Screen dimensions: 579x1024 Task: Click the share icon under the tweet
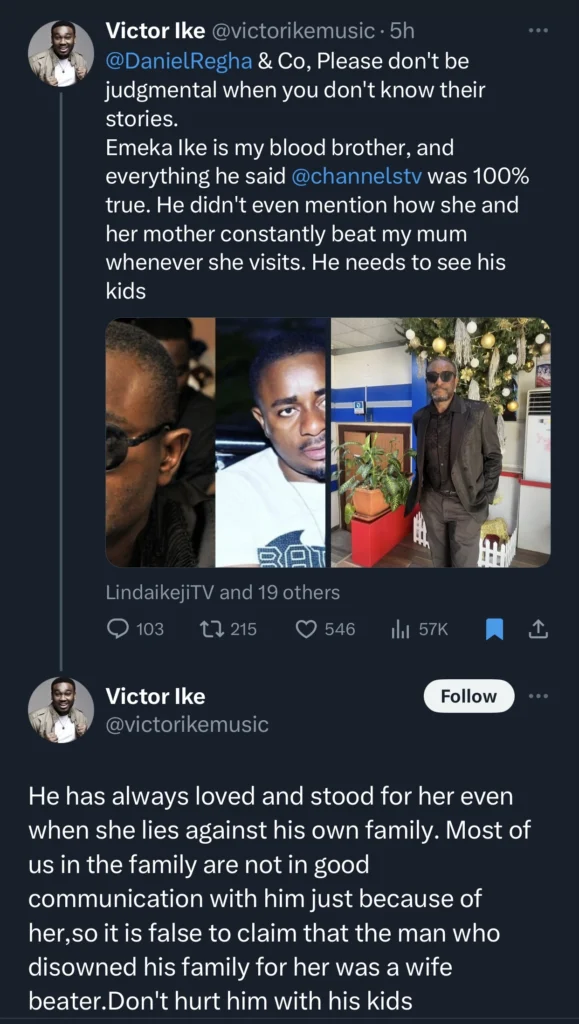coord(537,629)
